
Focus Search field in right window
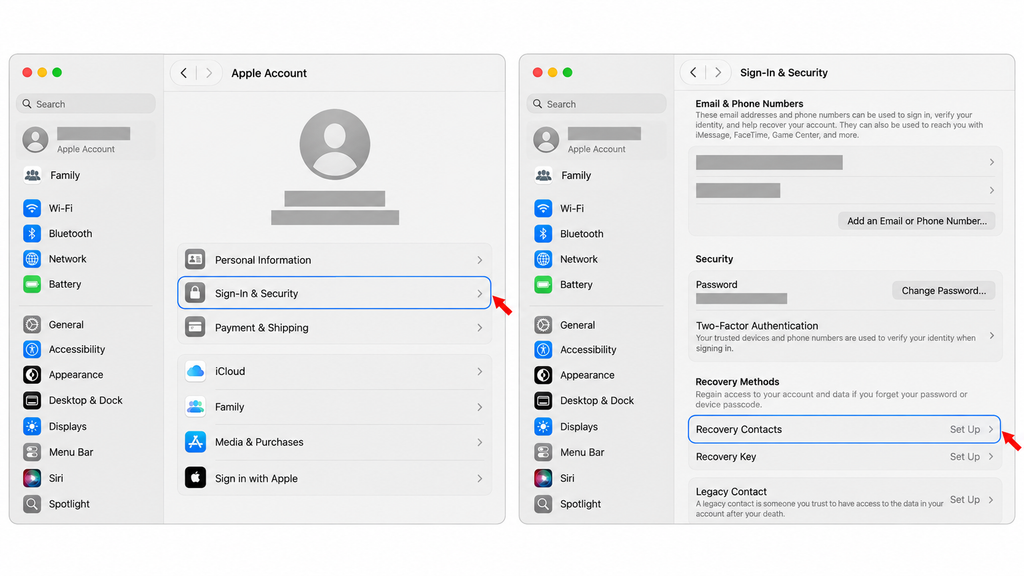597,104
